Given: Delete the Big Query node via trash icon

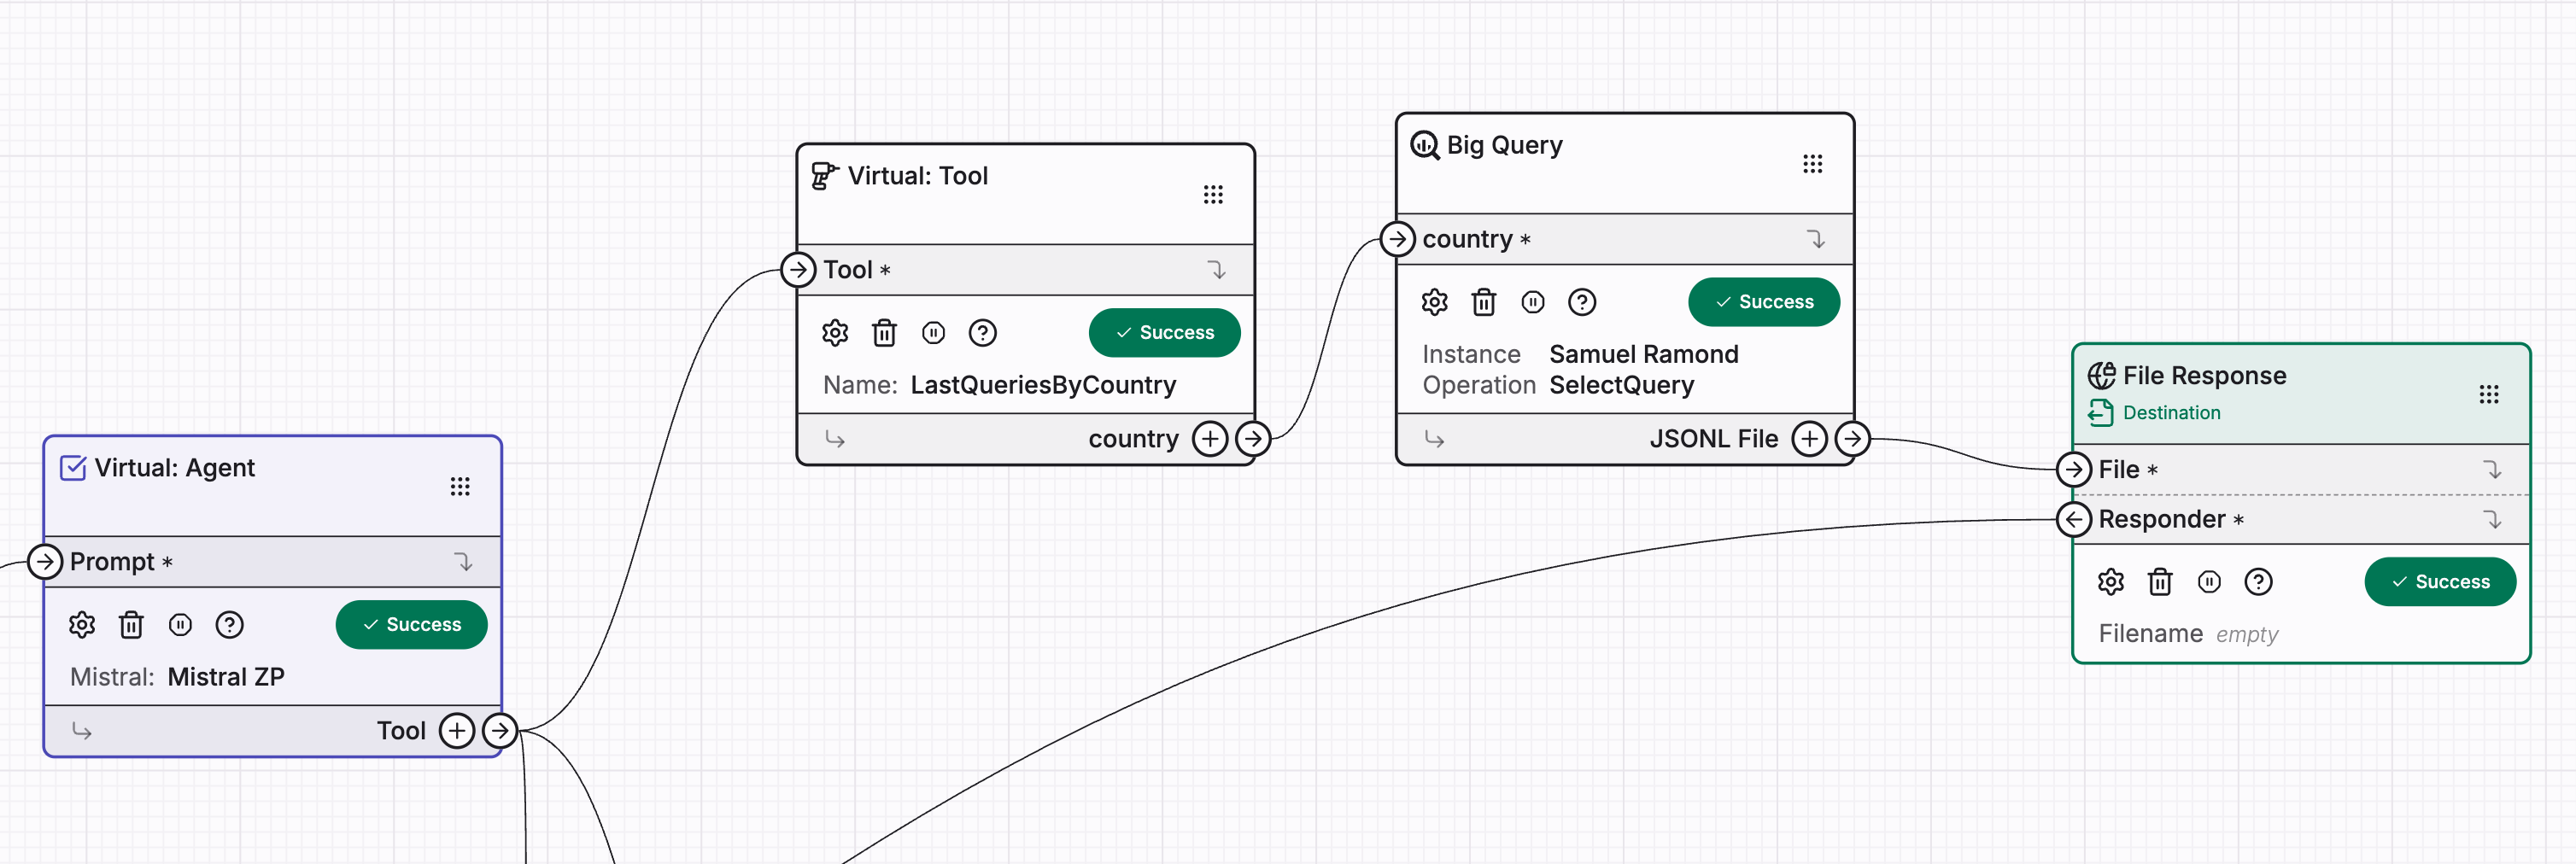Looking at the screenshot, I should tap(1483, 302).
